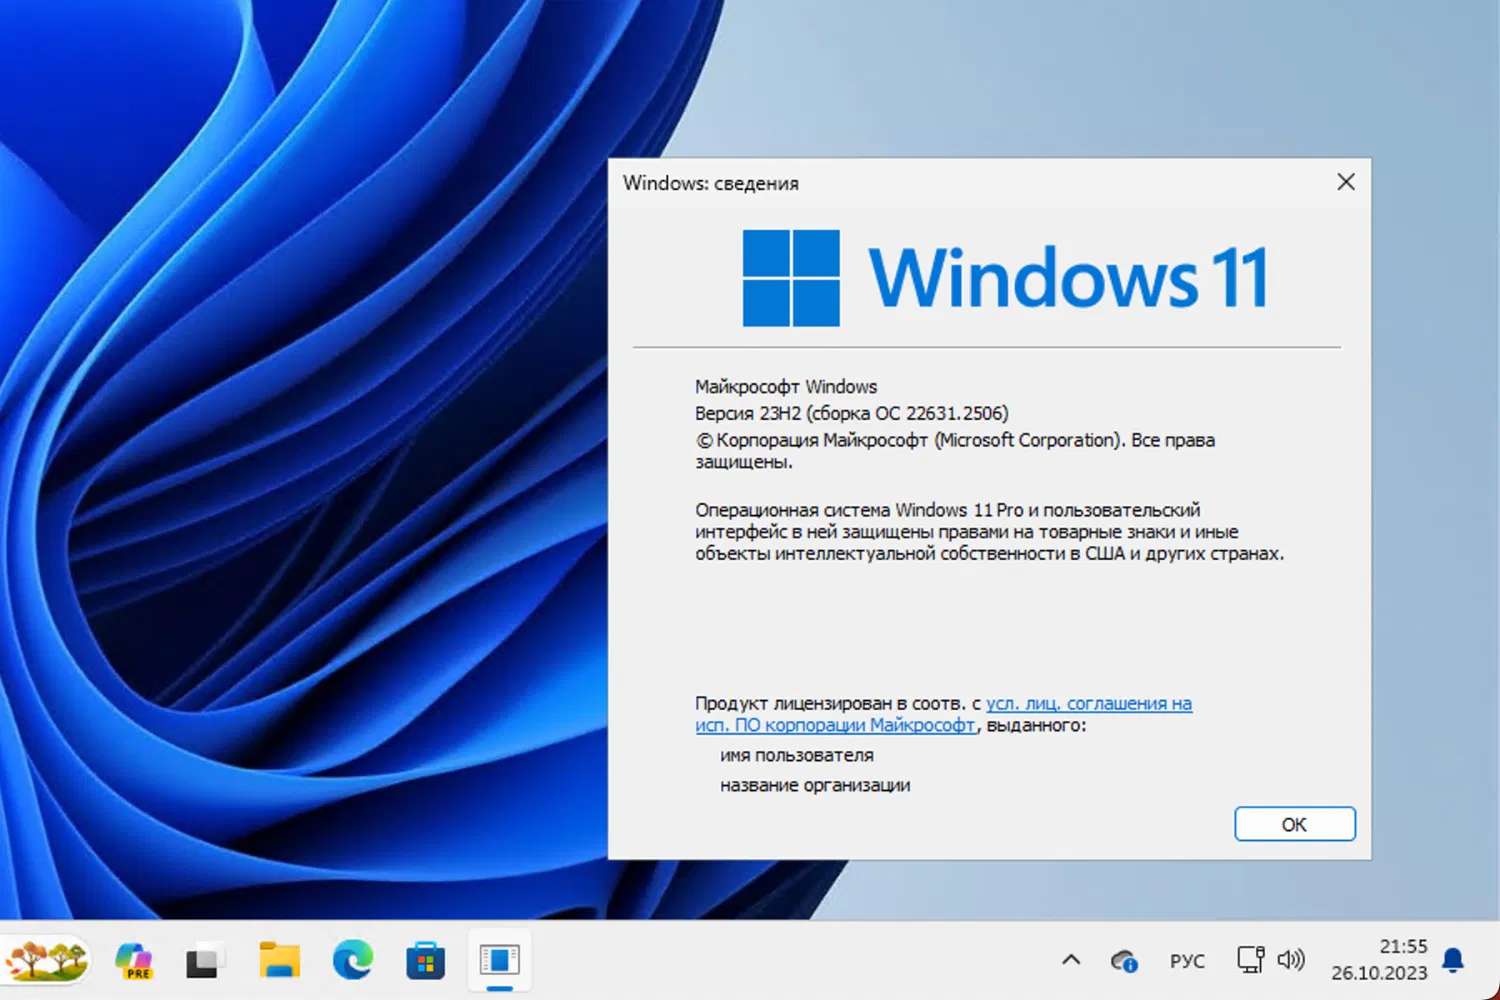The height and width of the screenshot is (1000, 1500).
Task: Open the Microsoft Store app
Action: (x=425, y=961)
